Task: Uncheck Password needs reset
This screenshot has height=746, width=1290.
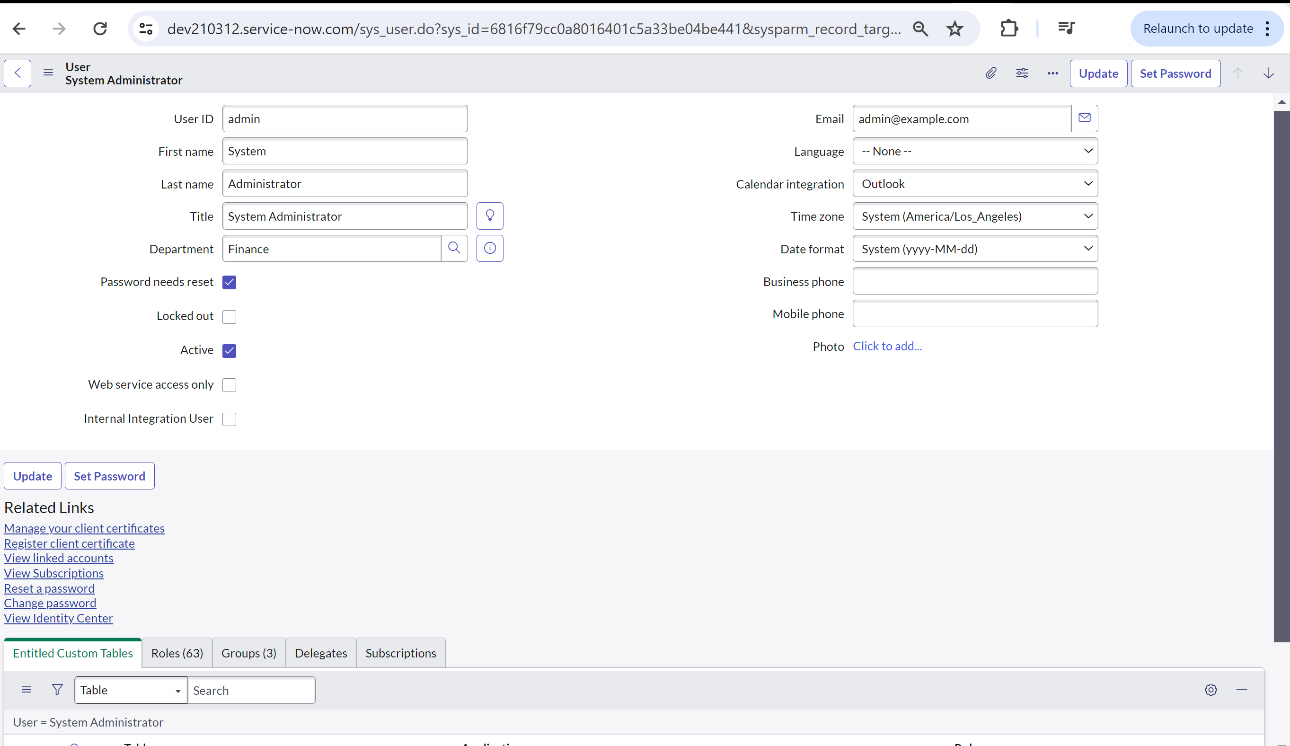Action: coord(229,282)
